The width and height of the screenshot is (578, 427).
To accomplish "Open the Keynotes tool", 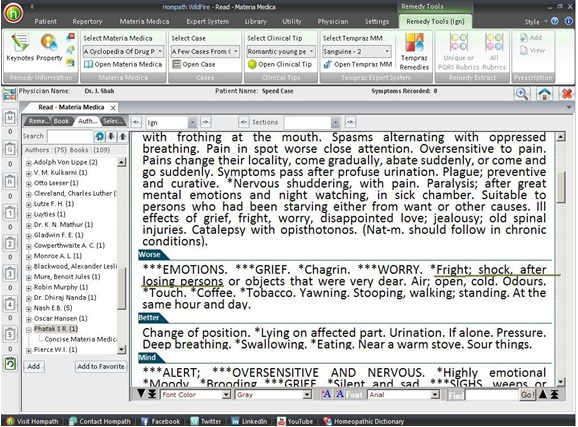I will (19, 47).
